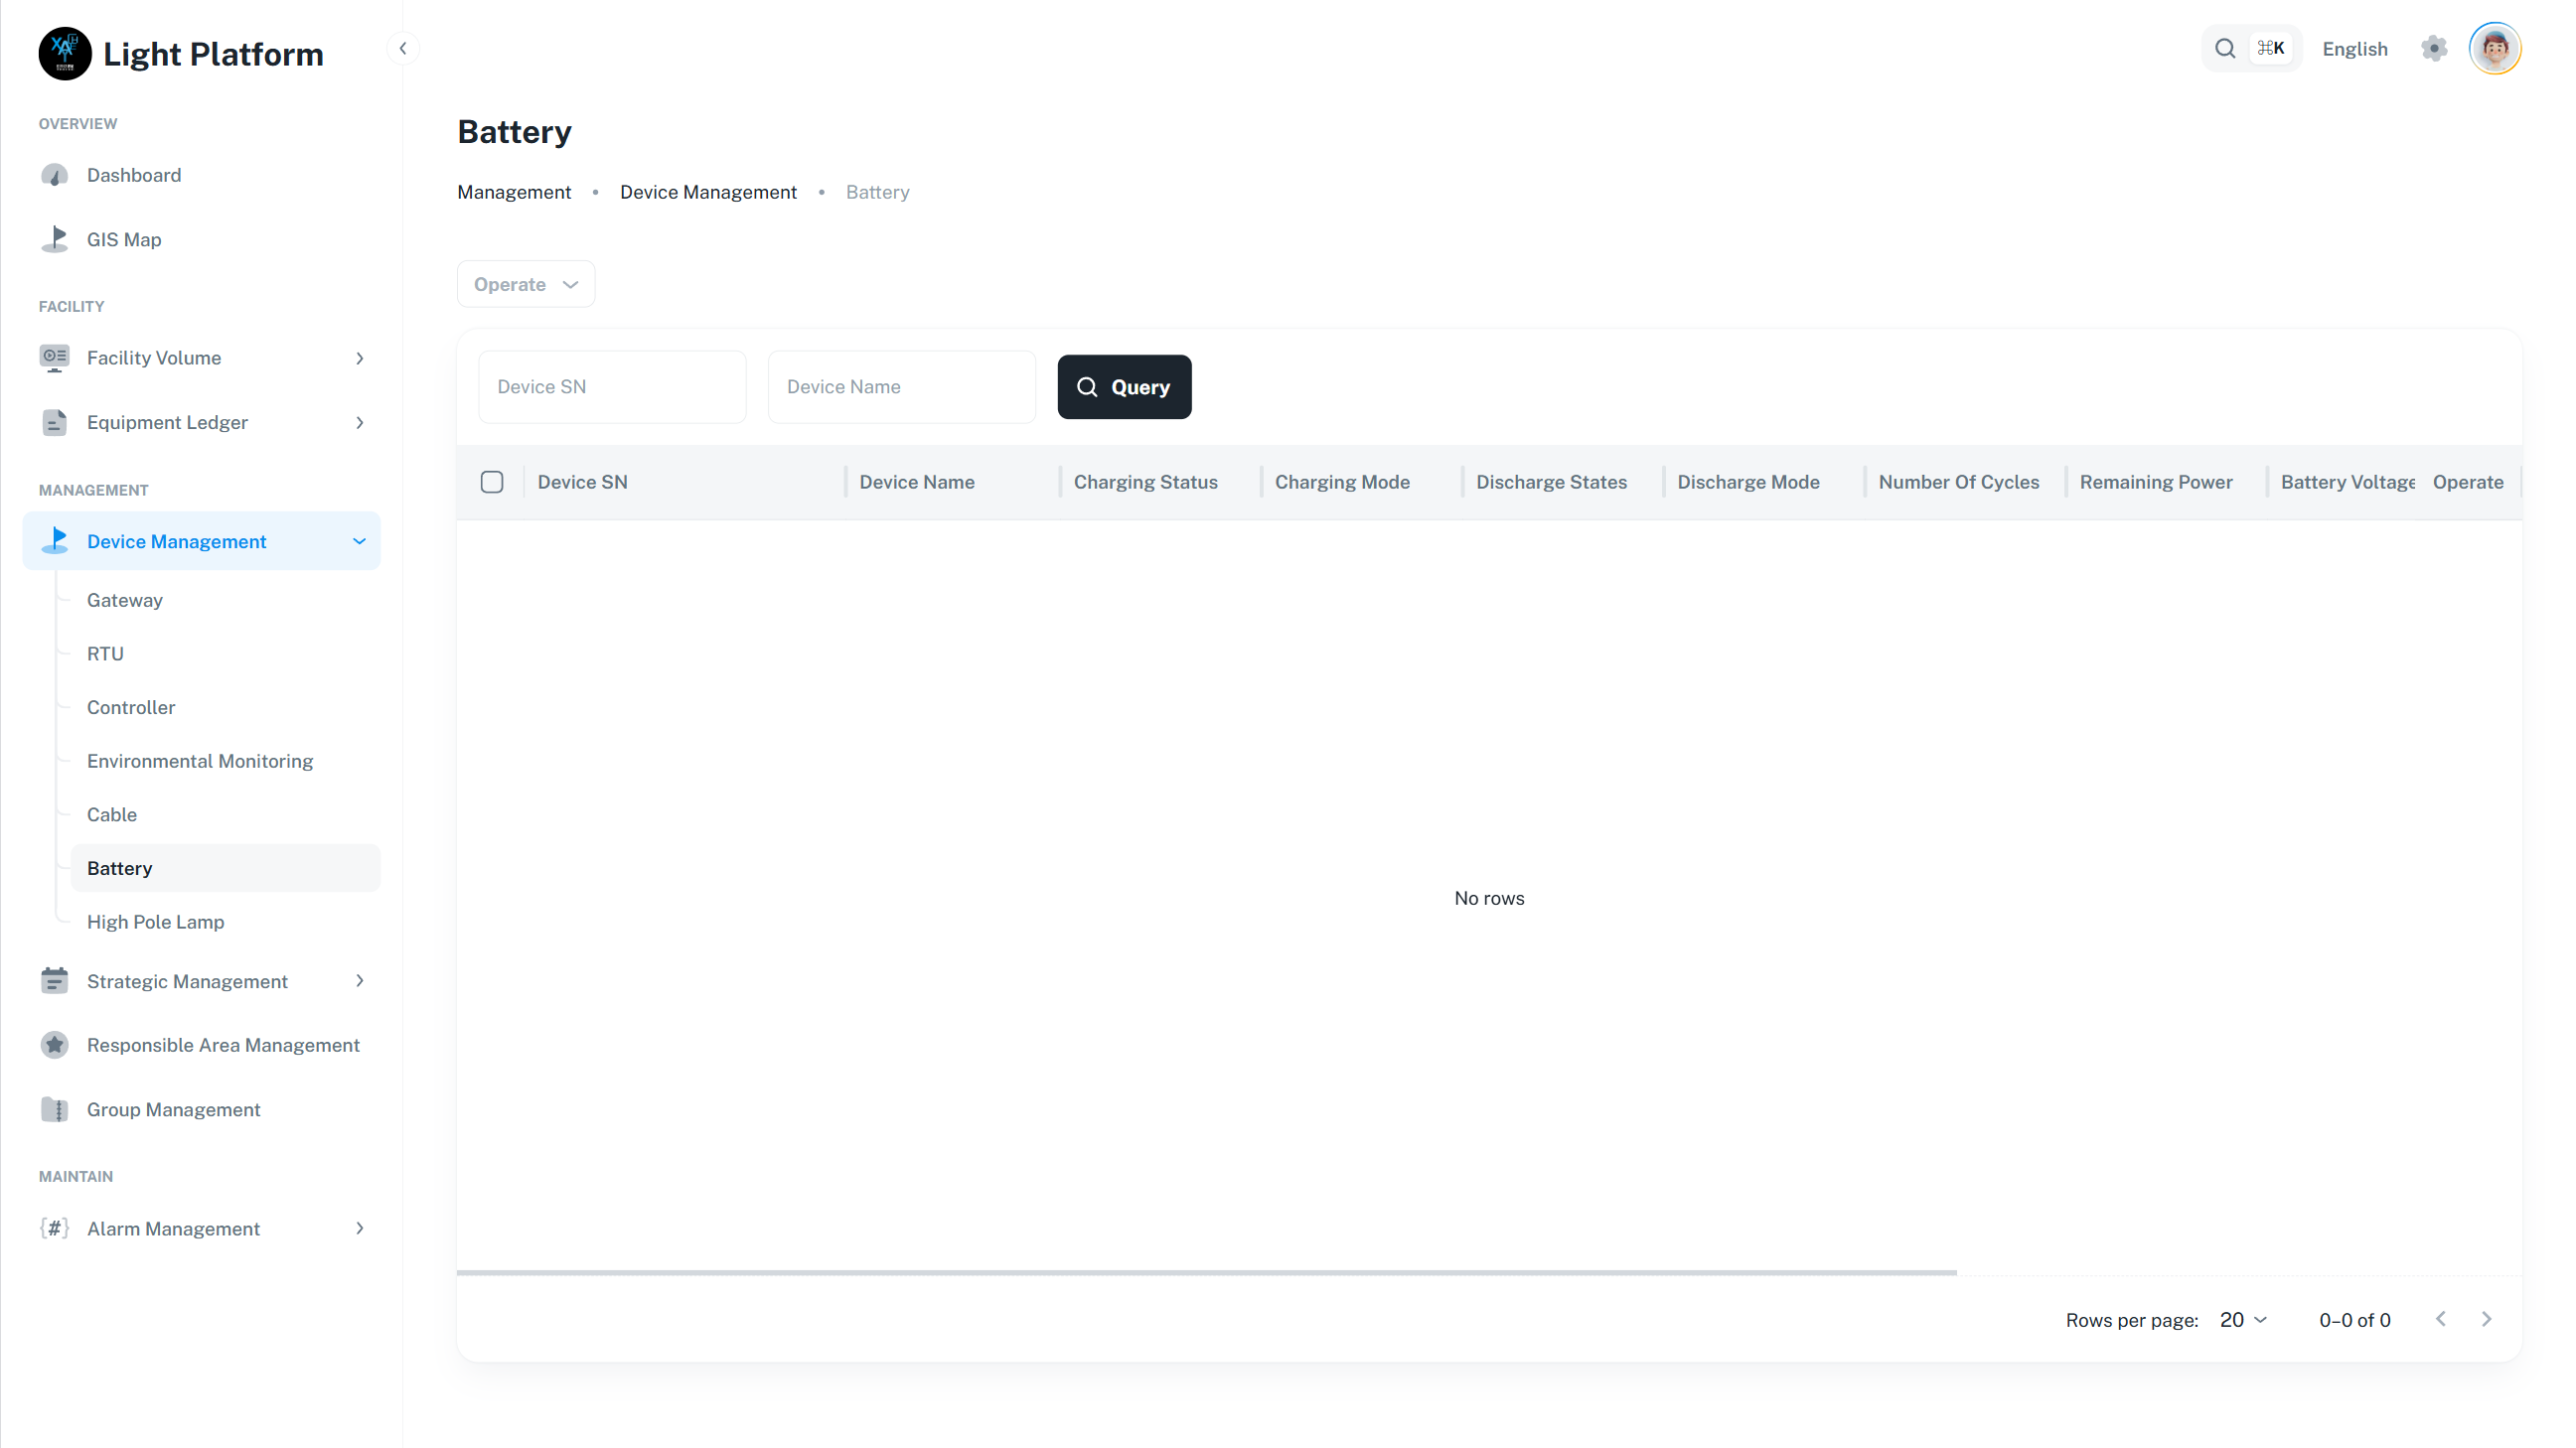
Task: Select the Gateway submenu item
Action: pyautogui.click(x=125, y=600)
